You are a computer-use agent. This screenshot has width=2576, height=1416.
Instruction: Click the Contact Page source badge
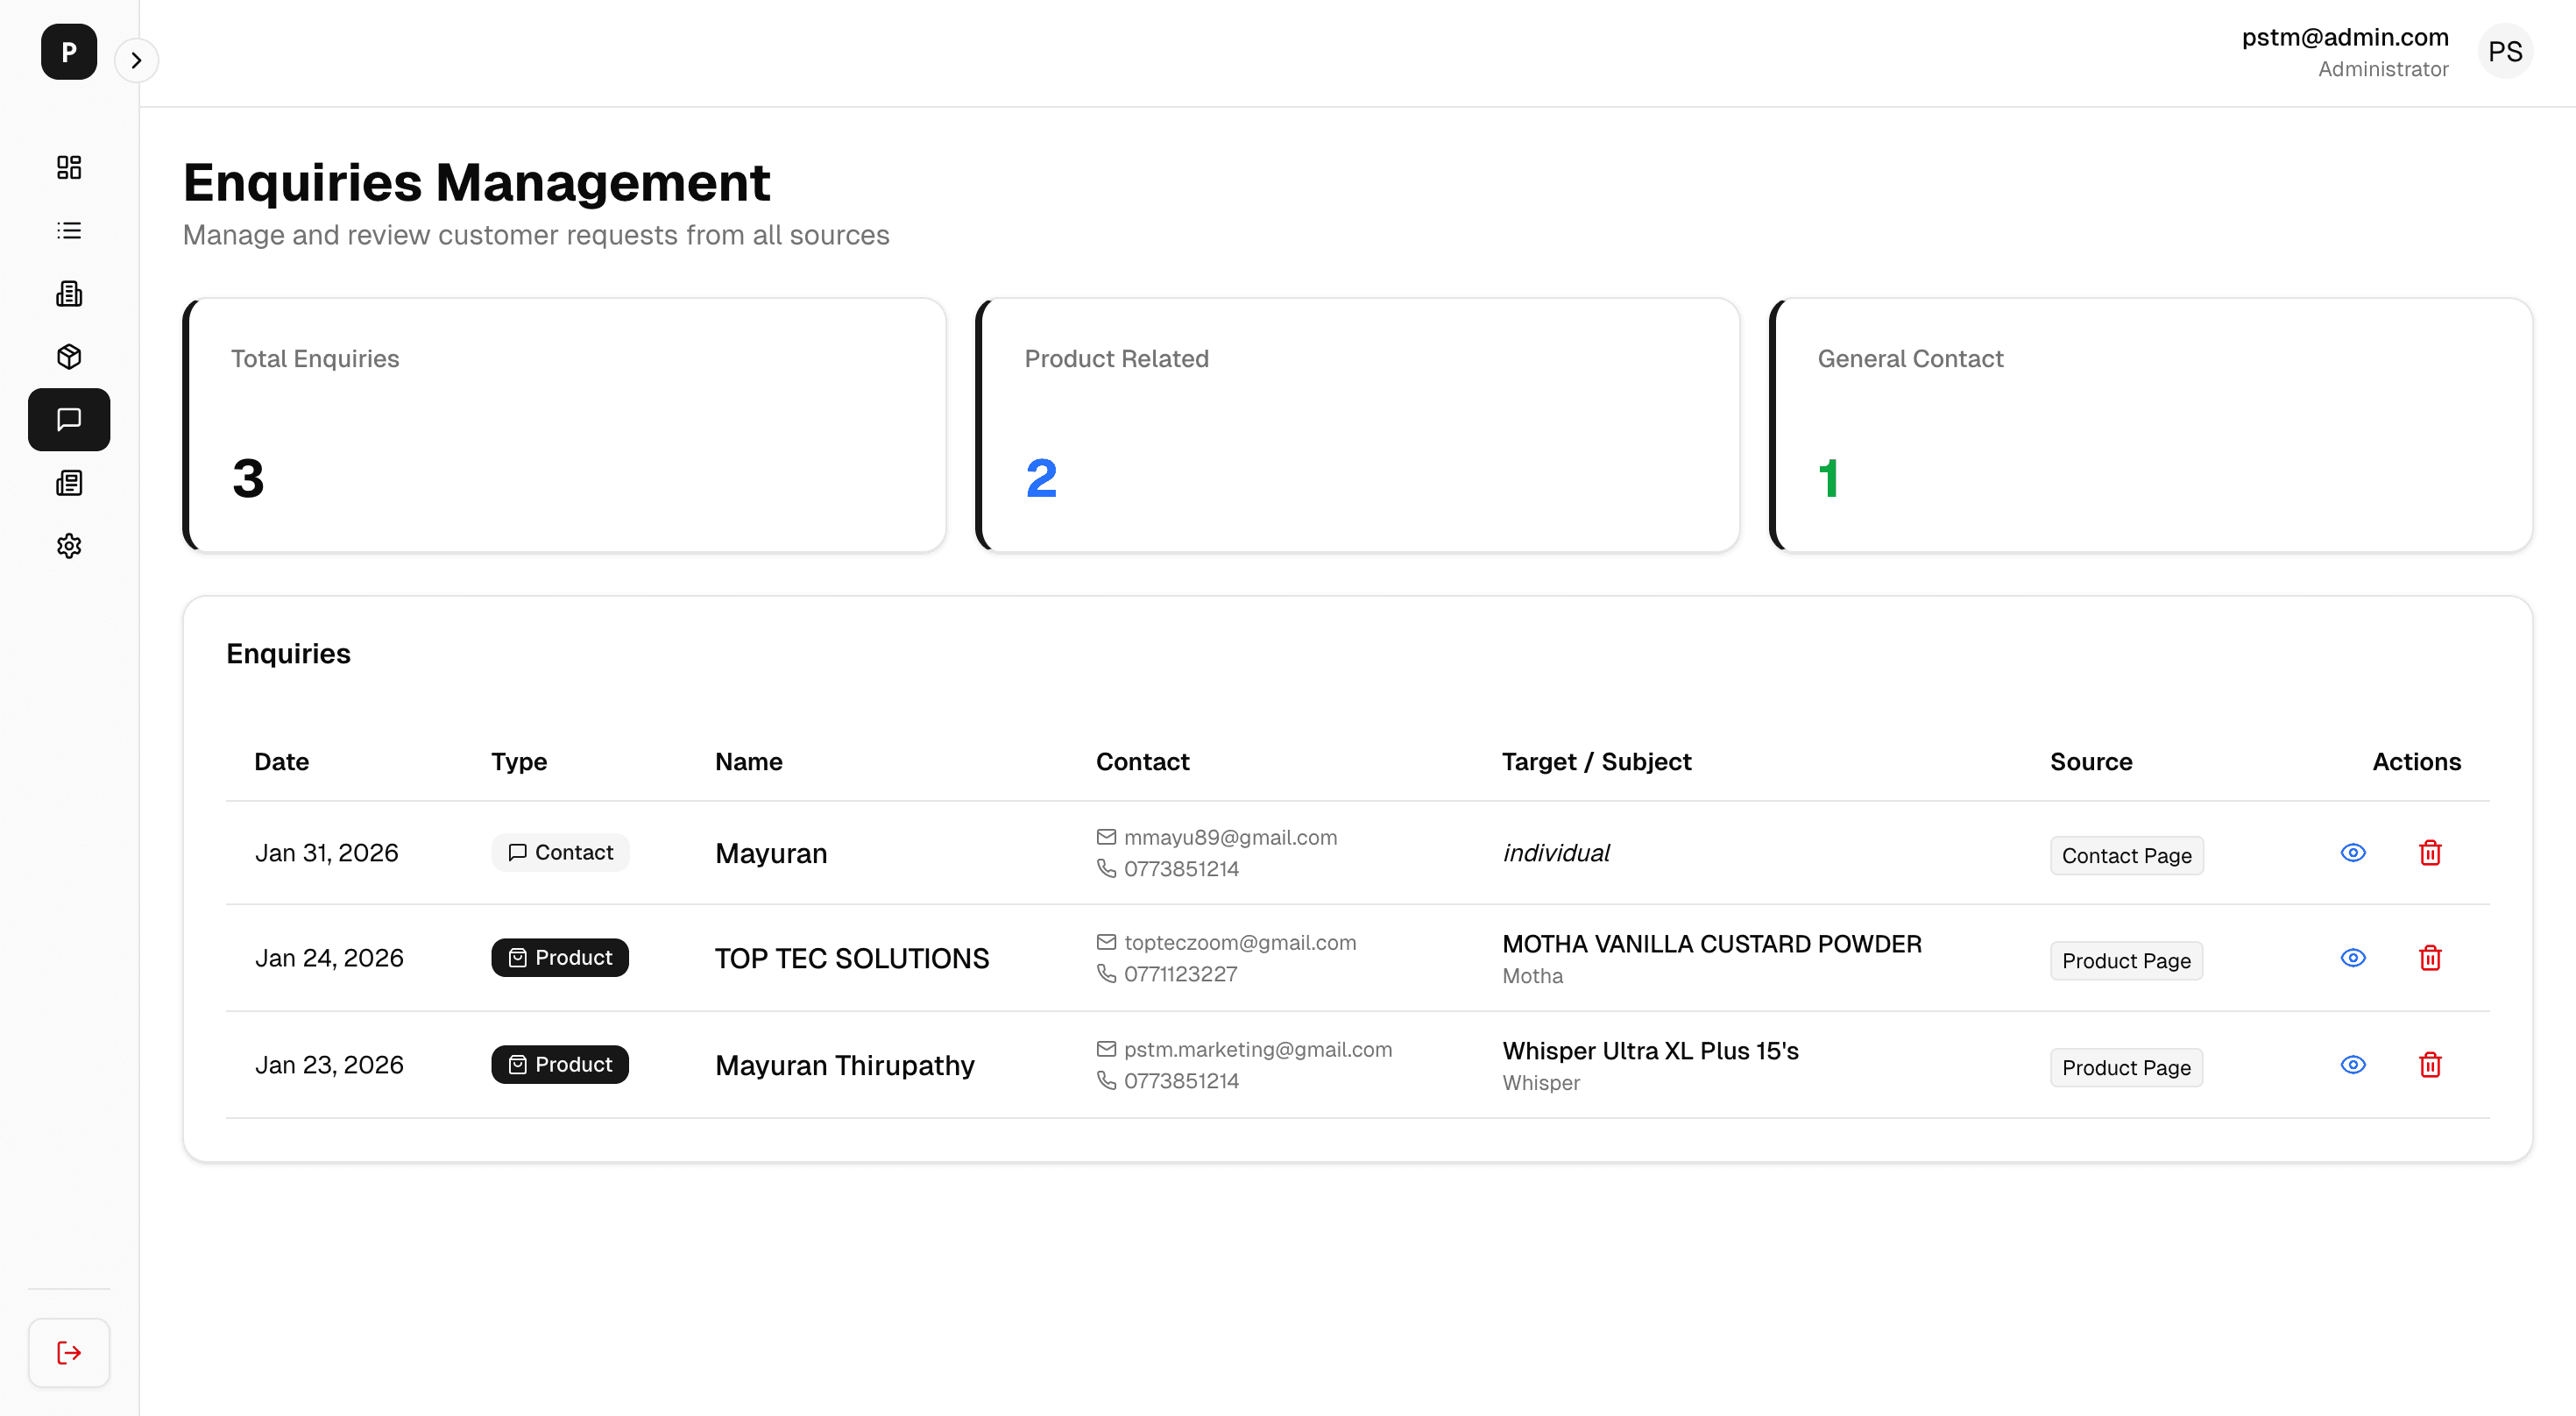click(2127, 856)
